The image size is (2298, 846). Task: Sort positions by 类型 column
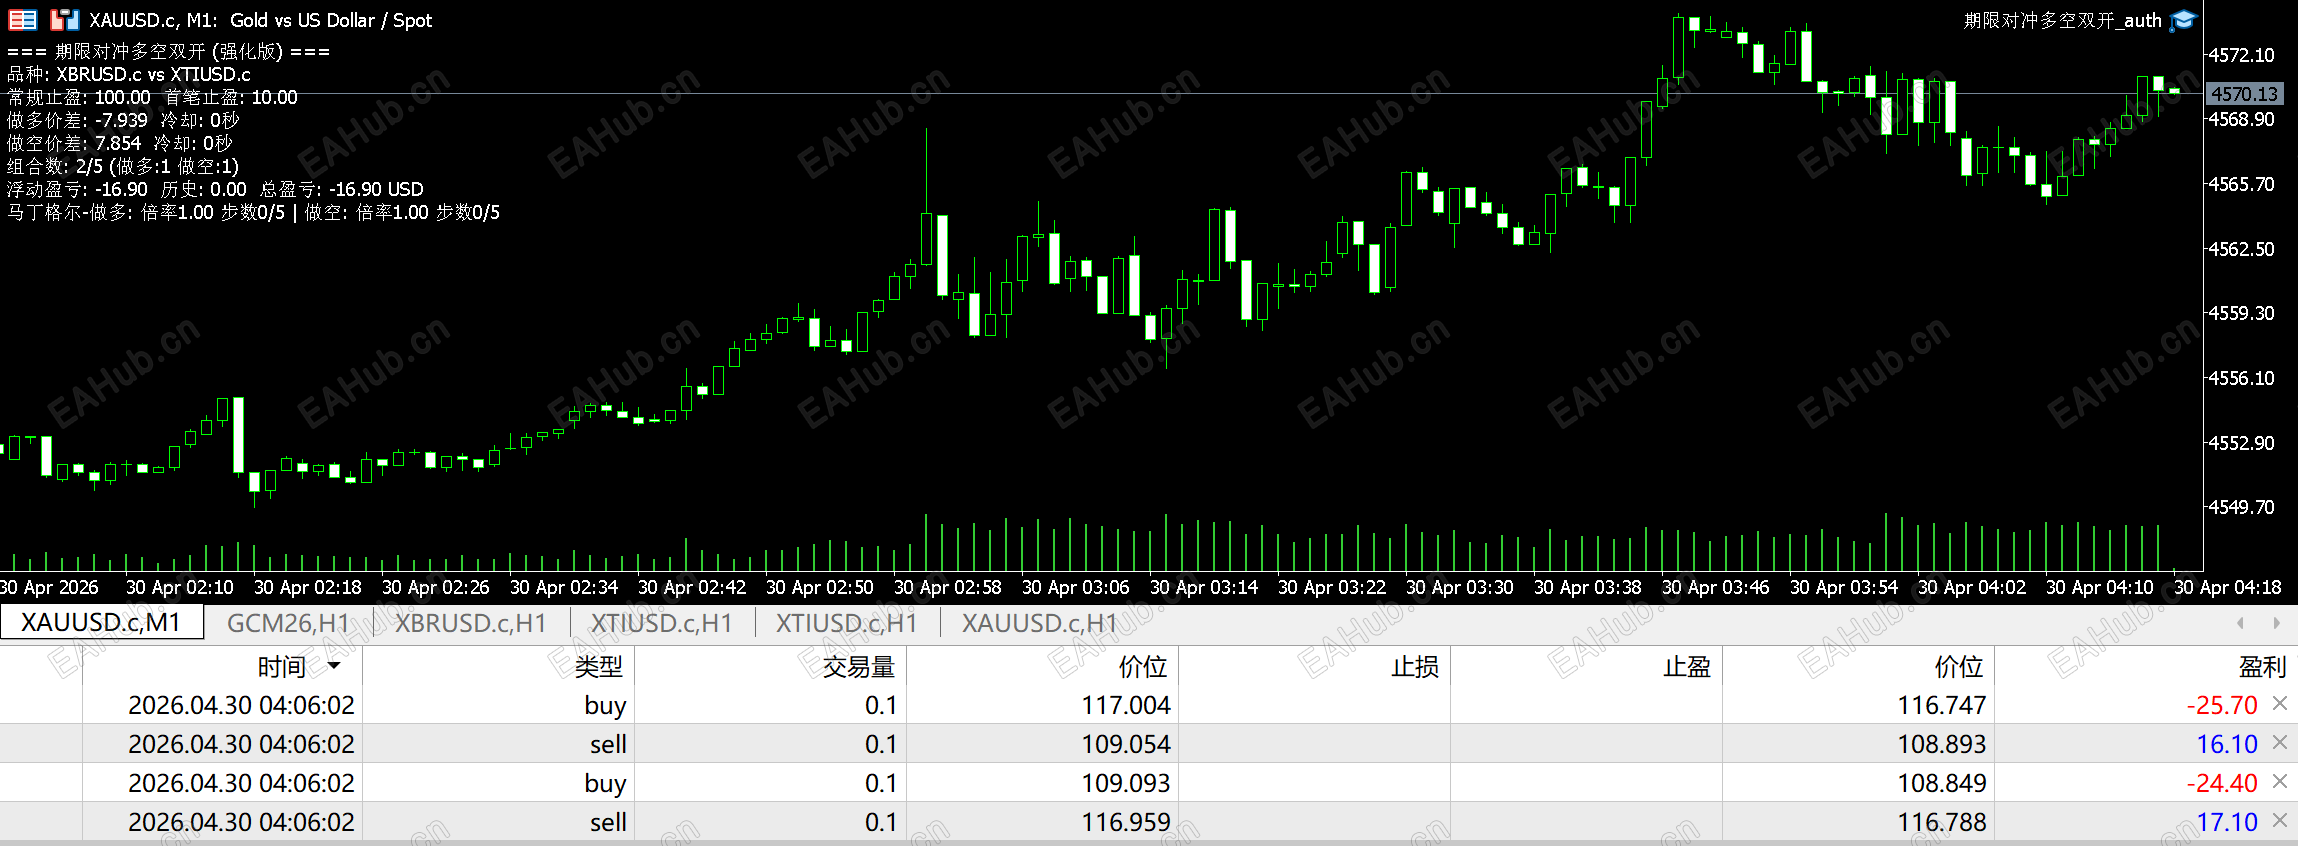(x=598, y=666)
